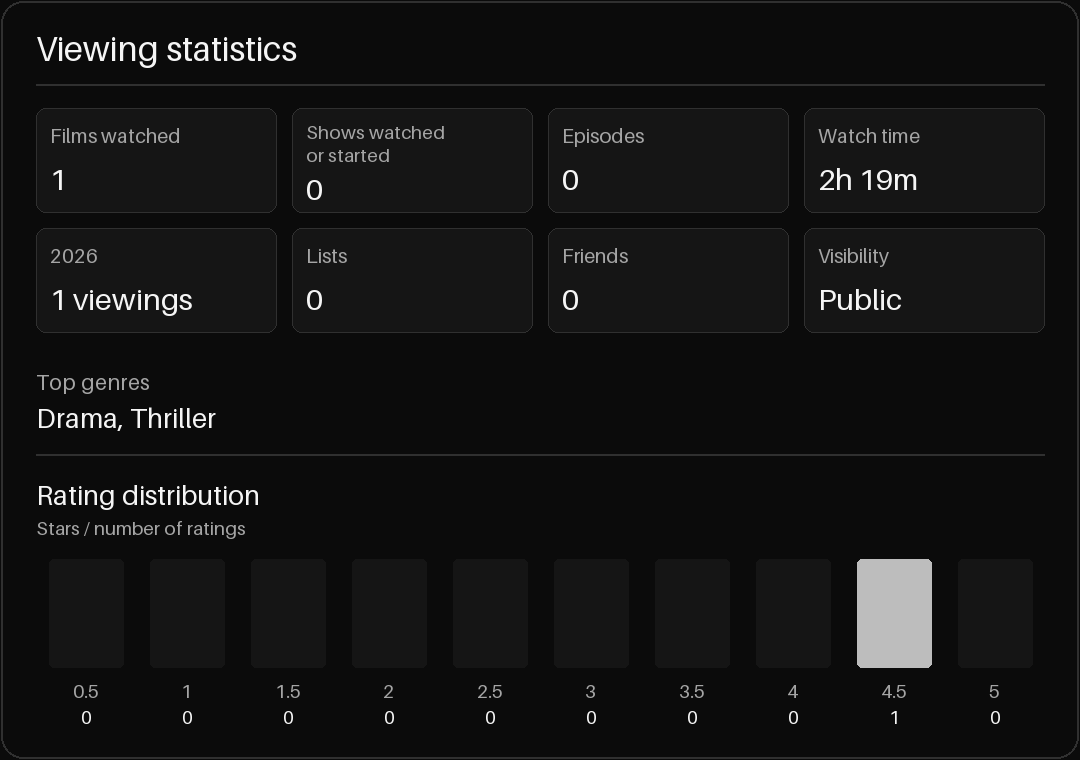Click the Drama, Thriller genres text
This screenshot has width=1080, height=760.
coord(126,419)
